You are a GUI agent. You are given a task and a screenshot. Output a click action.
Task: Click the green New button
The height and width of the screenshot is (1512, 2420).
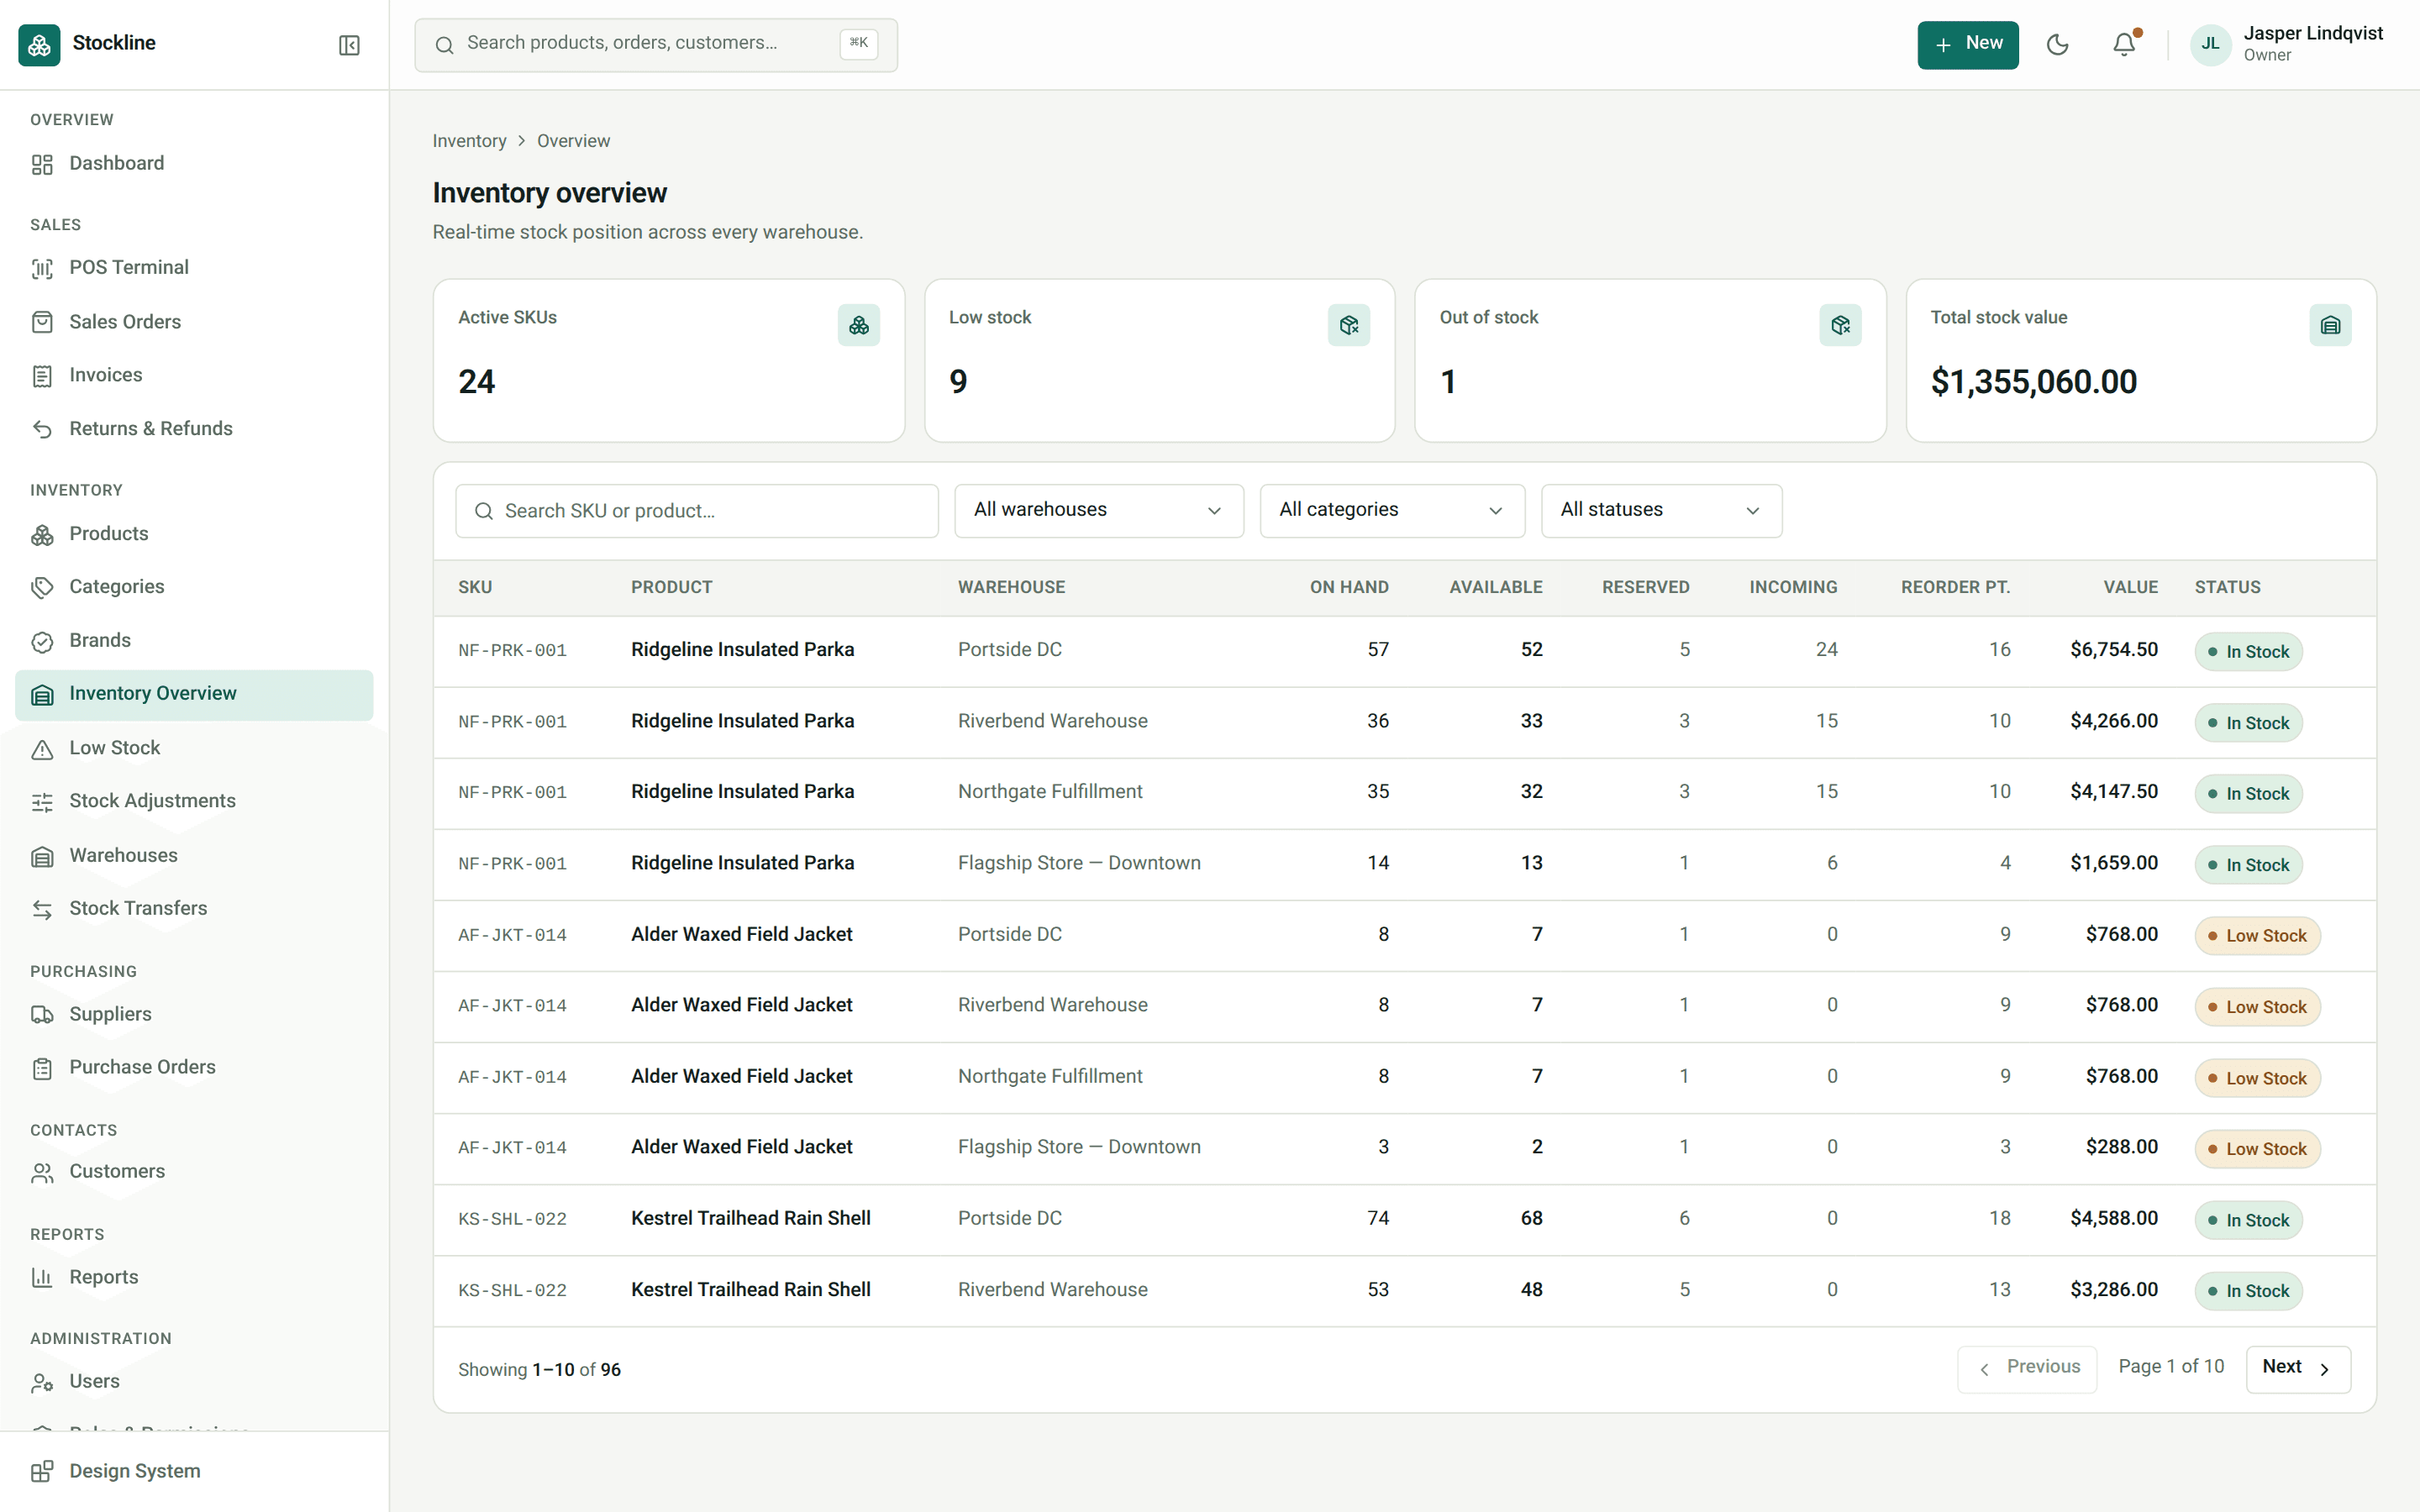click(1967, 44)
